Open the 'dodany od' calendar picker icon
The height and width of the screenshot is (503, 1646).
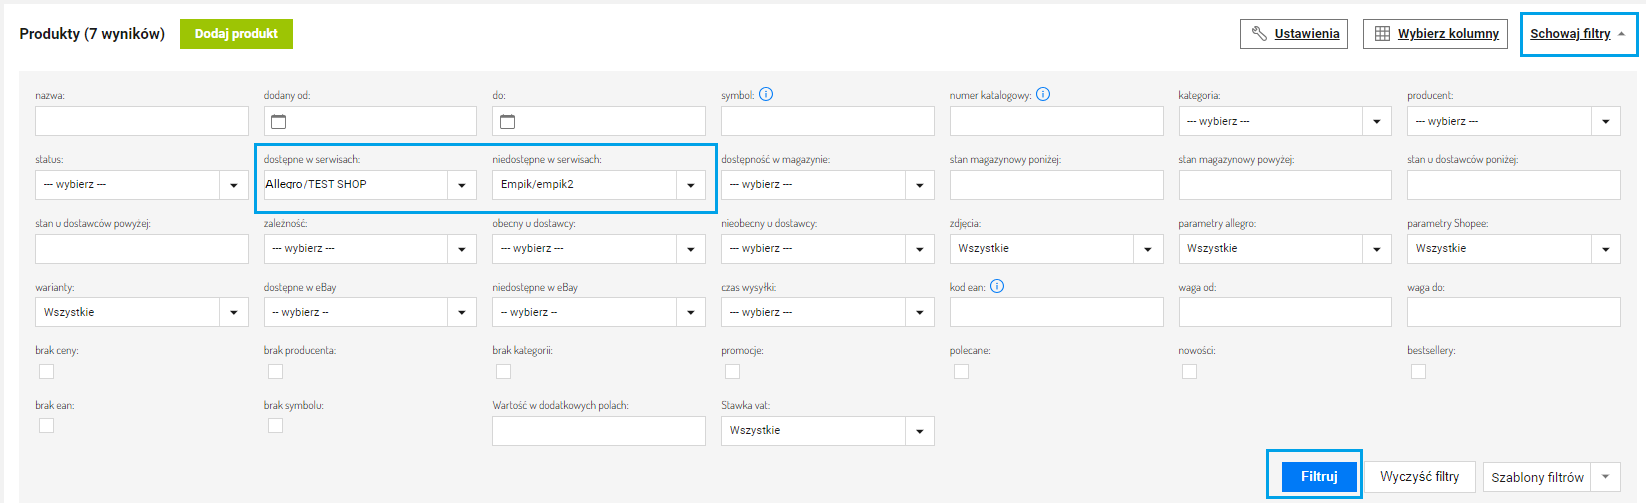279,122
